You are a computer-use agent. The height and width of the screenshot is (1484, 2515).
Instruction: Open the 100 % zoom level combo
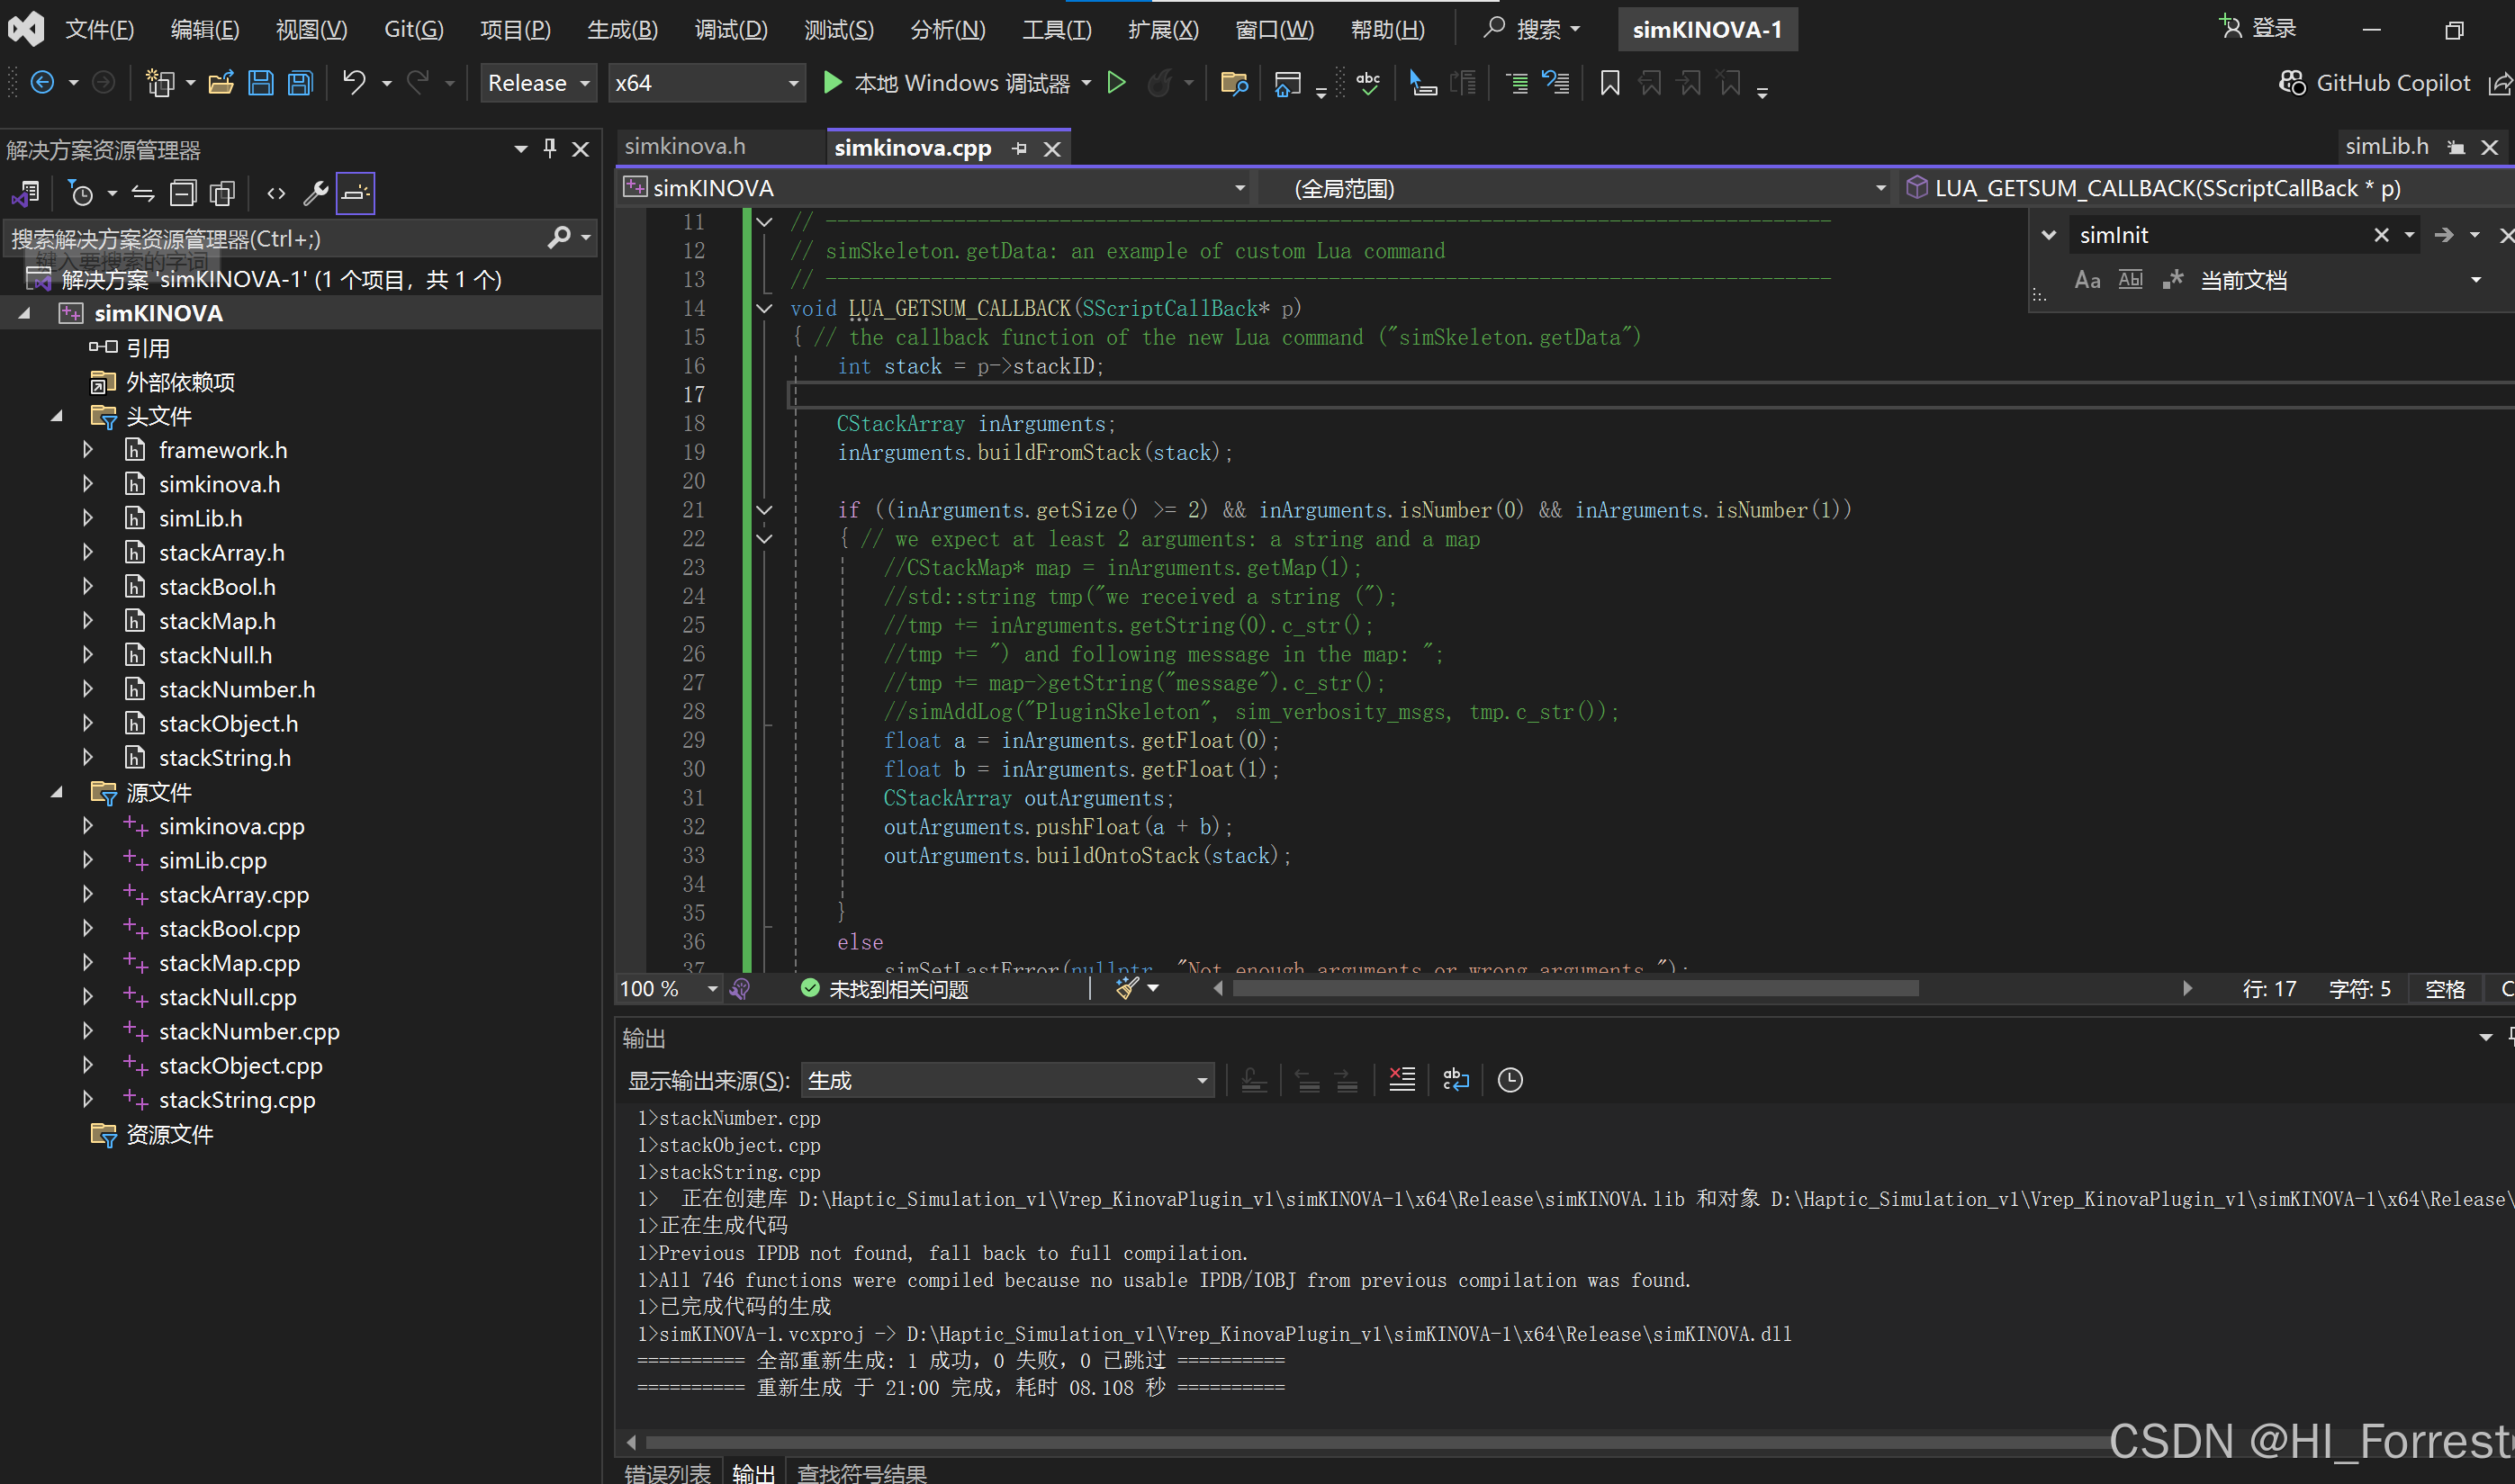pyautogui.click(x=668, y=989)
